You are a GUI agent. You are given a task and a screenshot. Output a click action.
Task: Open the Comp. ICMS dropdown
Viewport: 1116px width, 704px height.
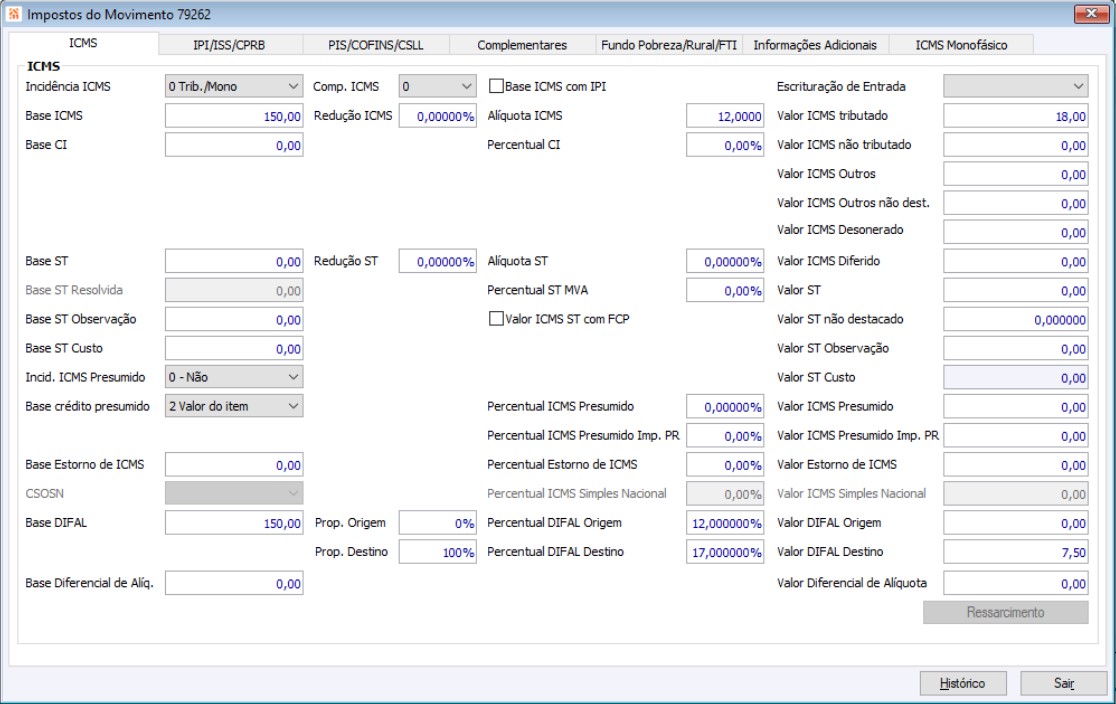pyautogui.click(x=437, y=86)
